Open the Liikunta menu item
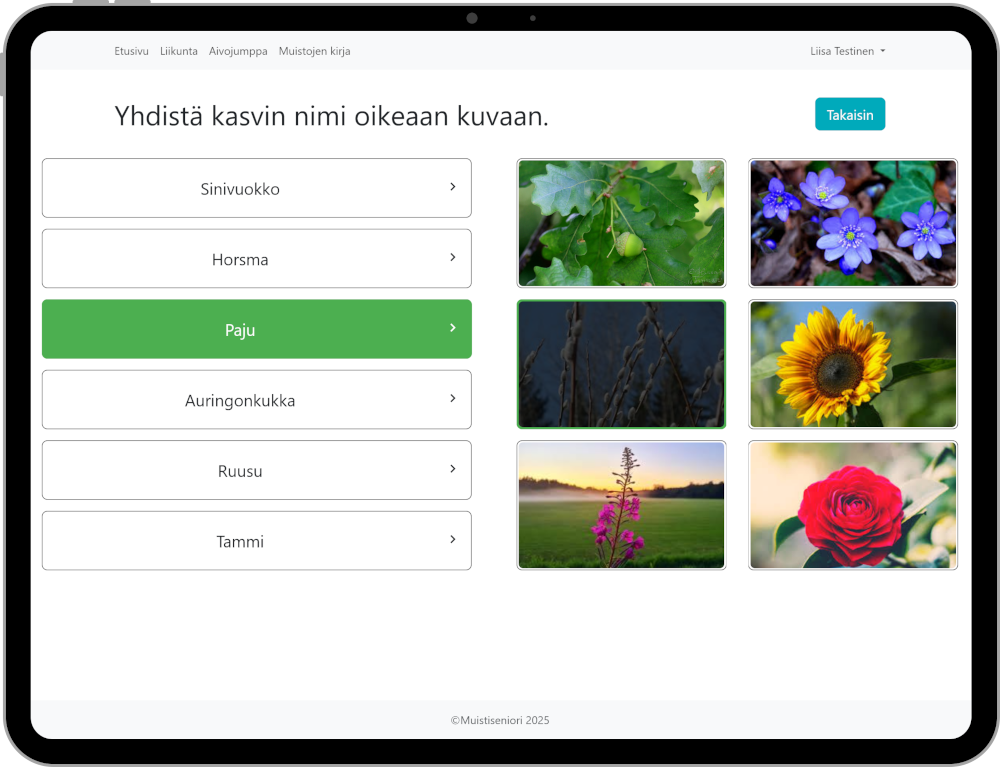 pos(179,51)
